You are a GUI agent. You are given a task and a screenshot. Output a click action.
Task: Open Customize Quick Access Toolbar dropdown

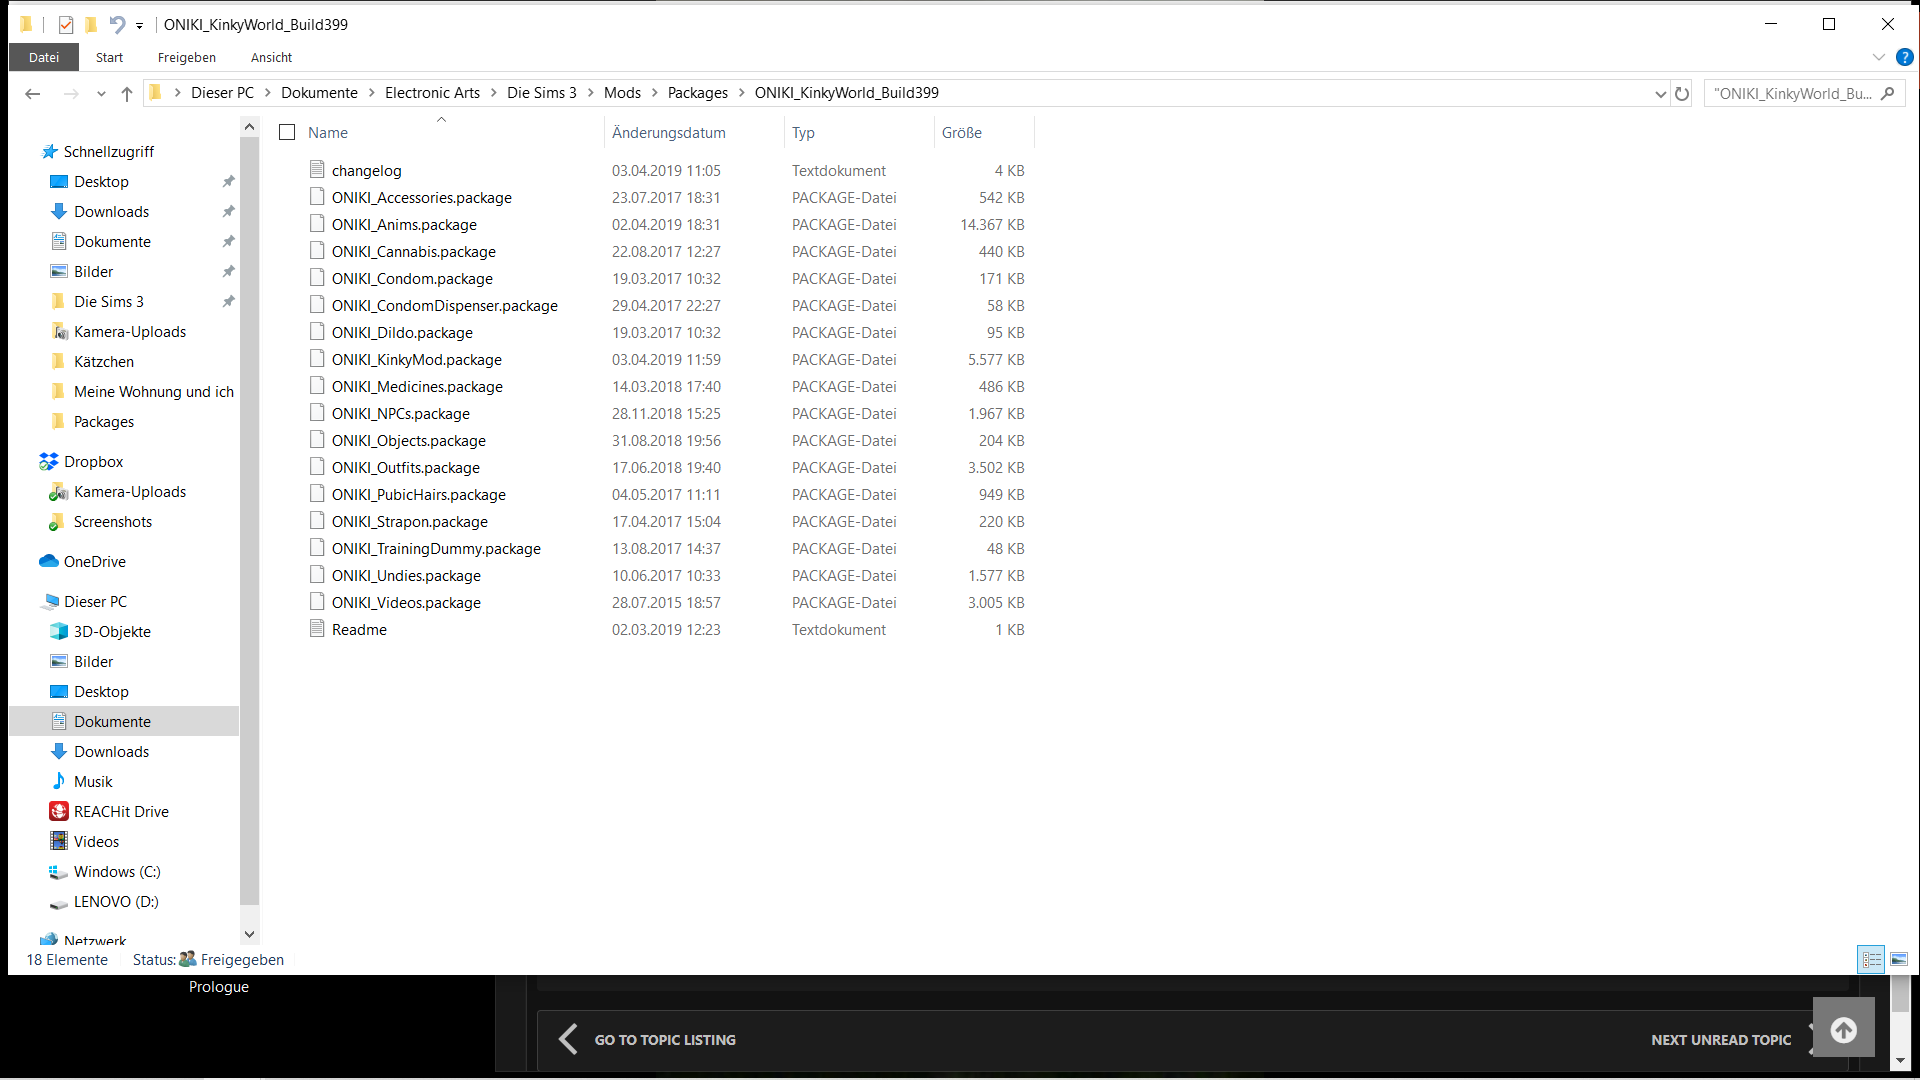(x=139, y=25)
